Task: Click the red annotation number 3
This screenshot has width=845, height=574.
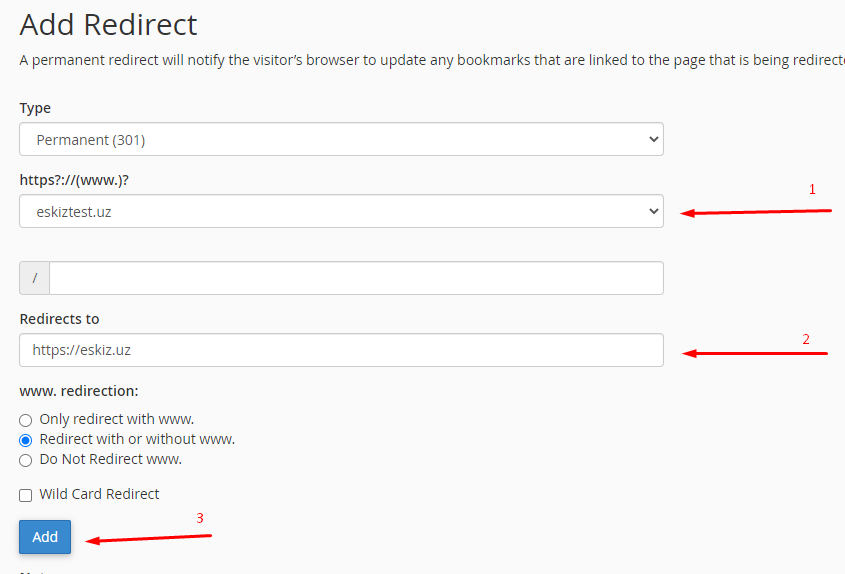Action: pos(200,518)
